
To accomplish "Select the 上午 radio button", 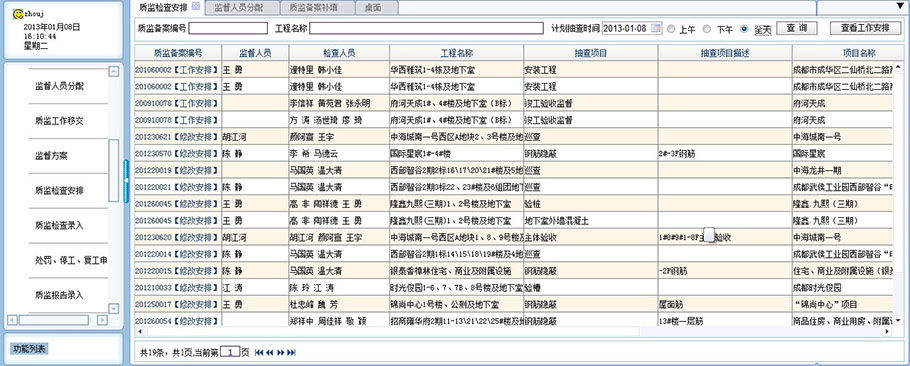I will pos(671,28).
